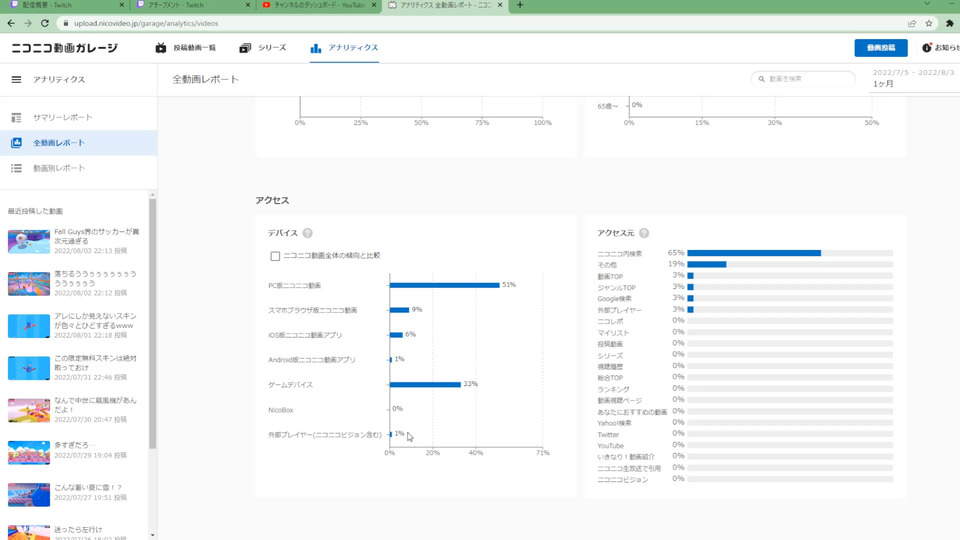Click the シリーズ stack icon
The width and height of the screenshot is (960, 540).
[245, 48]
